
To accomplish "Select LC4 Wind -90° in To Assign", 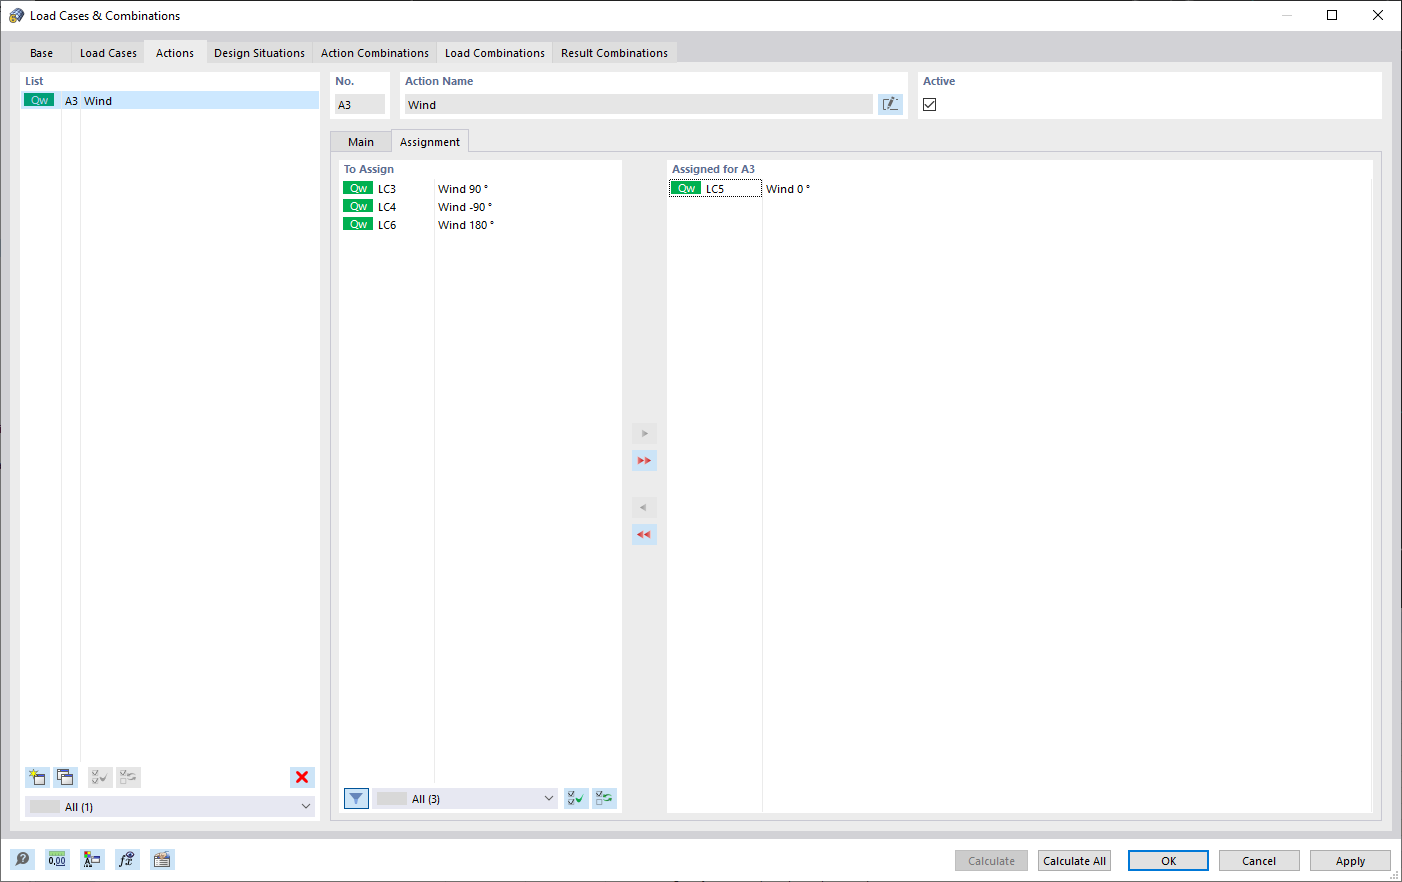I will [480, 207].
